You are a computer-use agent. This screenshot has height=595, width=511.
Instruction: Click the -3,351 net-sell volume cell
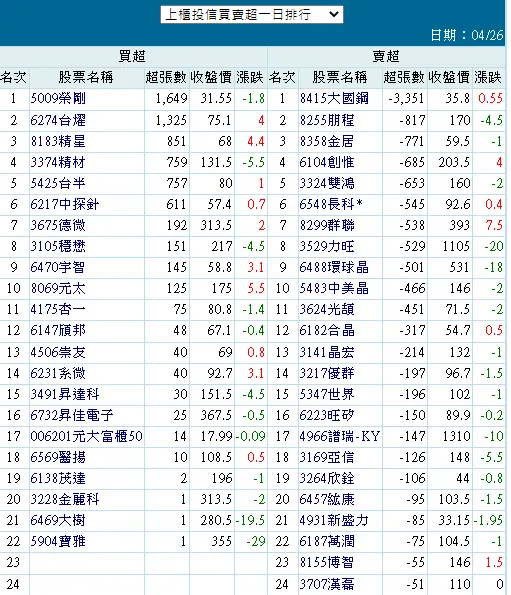click(406, 99)
